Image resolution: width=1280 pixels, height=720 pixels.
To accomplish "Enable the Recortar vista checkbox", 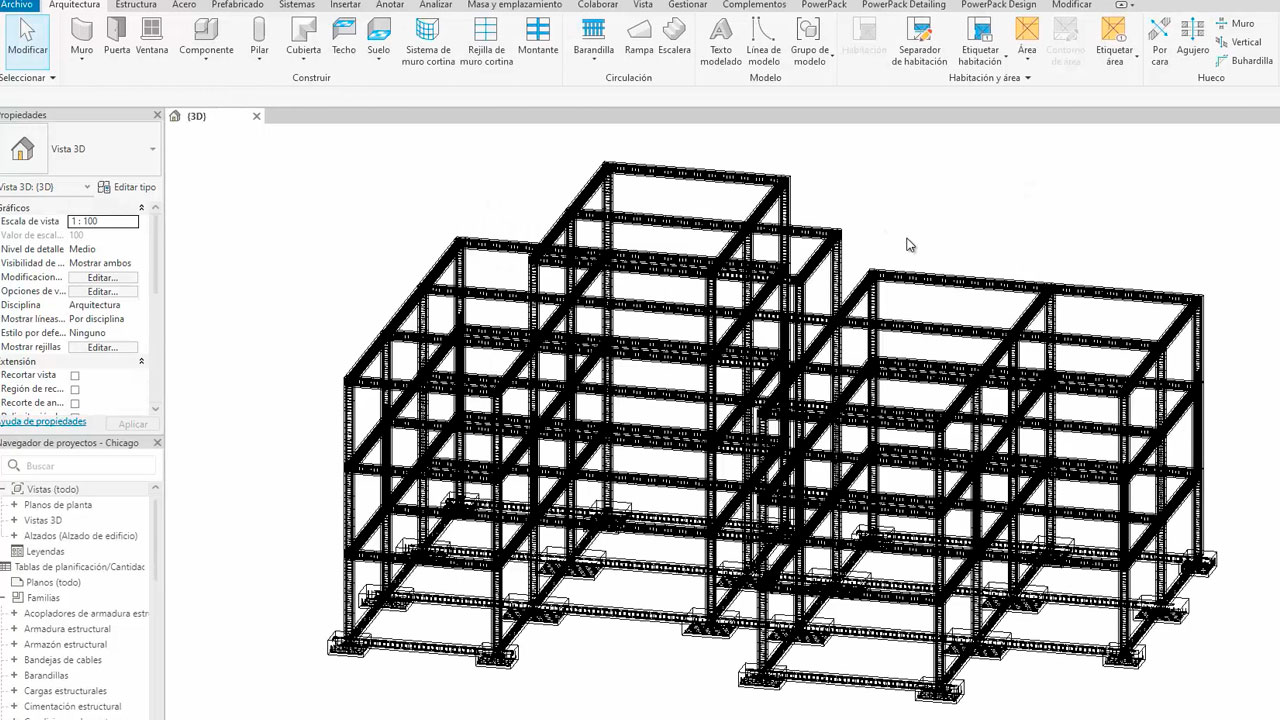I will 75,376.
